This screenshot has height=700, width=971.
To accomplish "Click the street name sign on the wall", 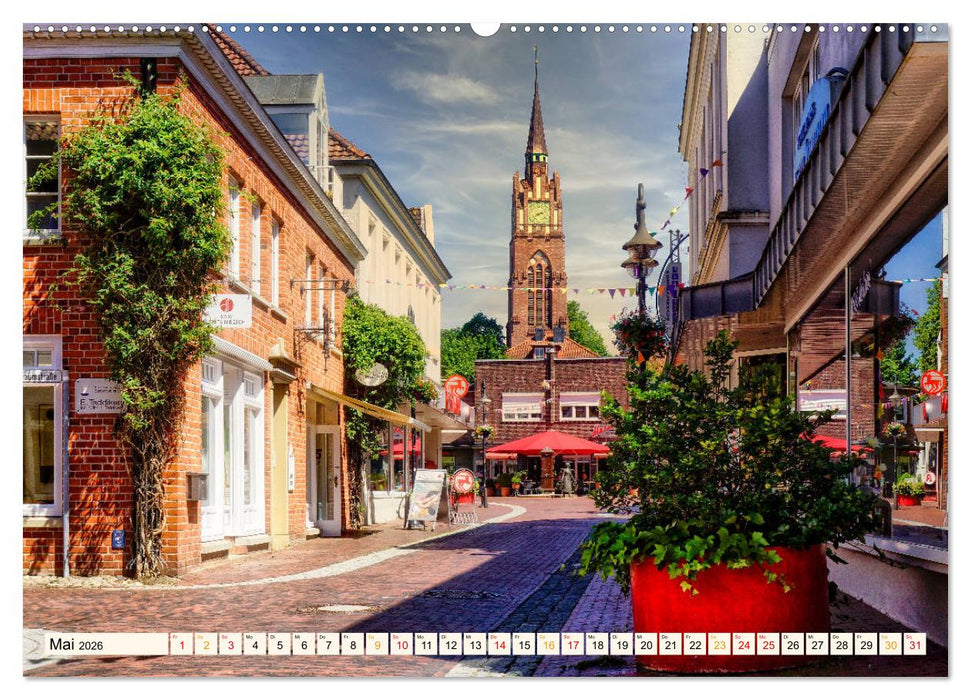I will 40,375.
